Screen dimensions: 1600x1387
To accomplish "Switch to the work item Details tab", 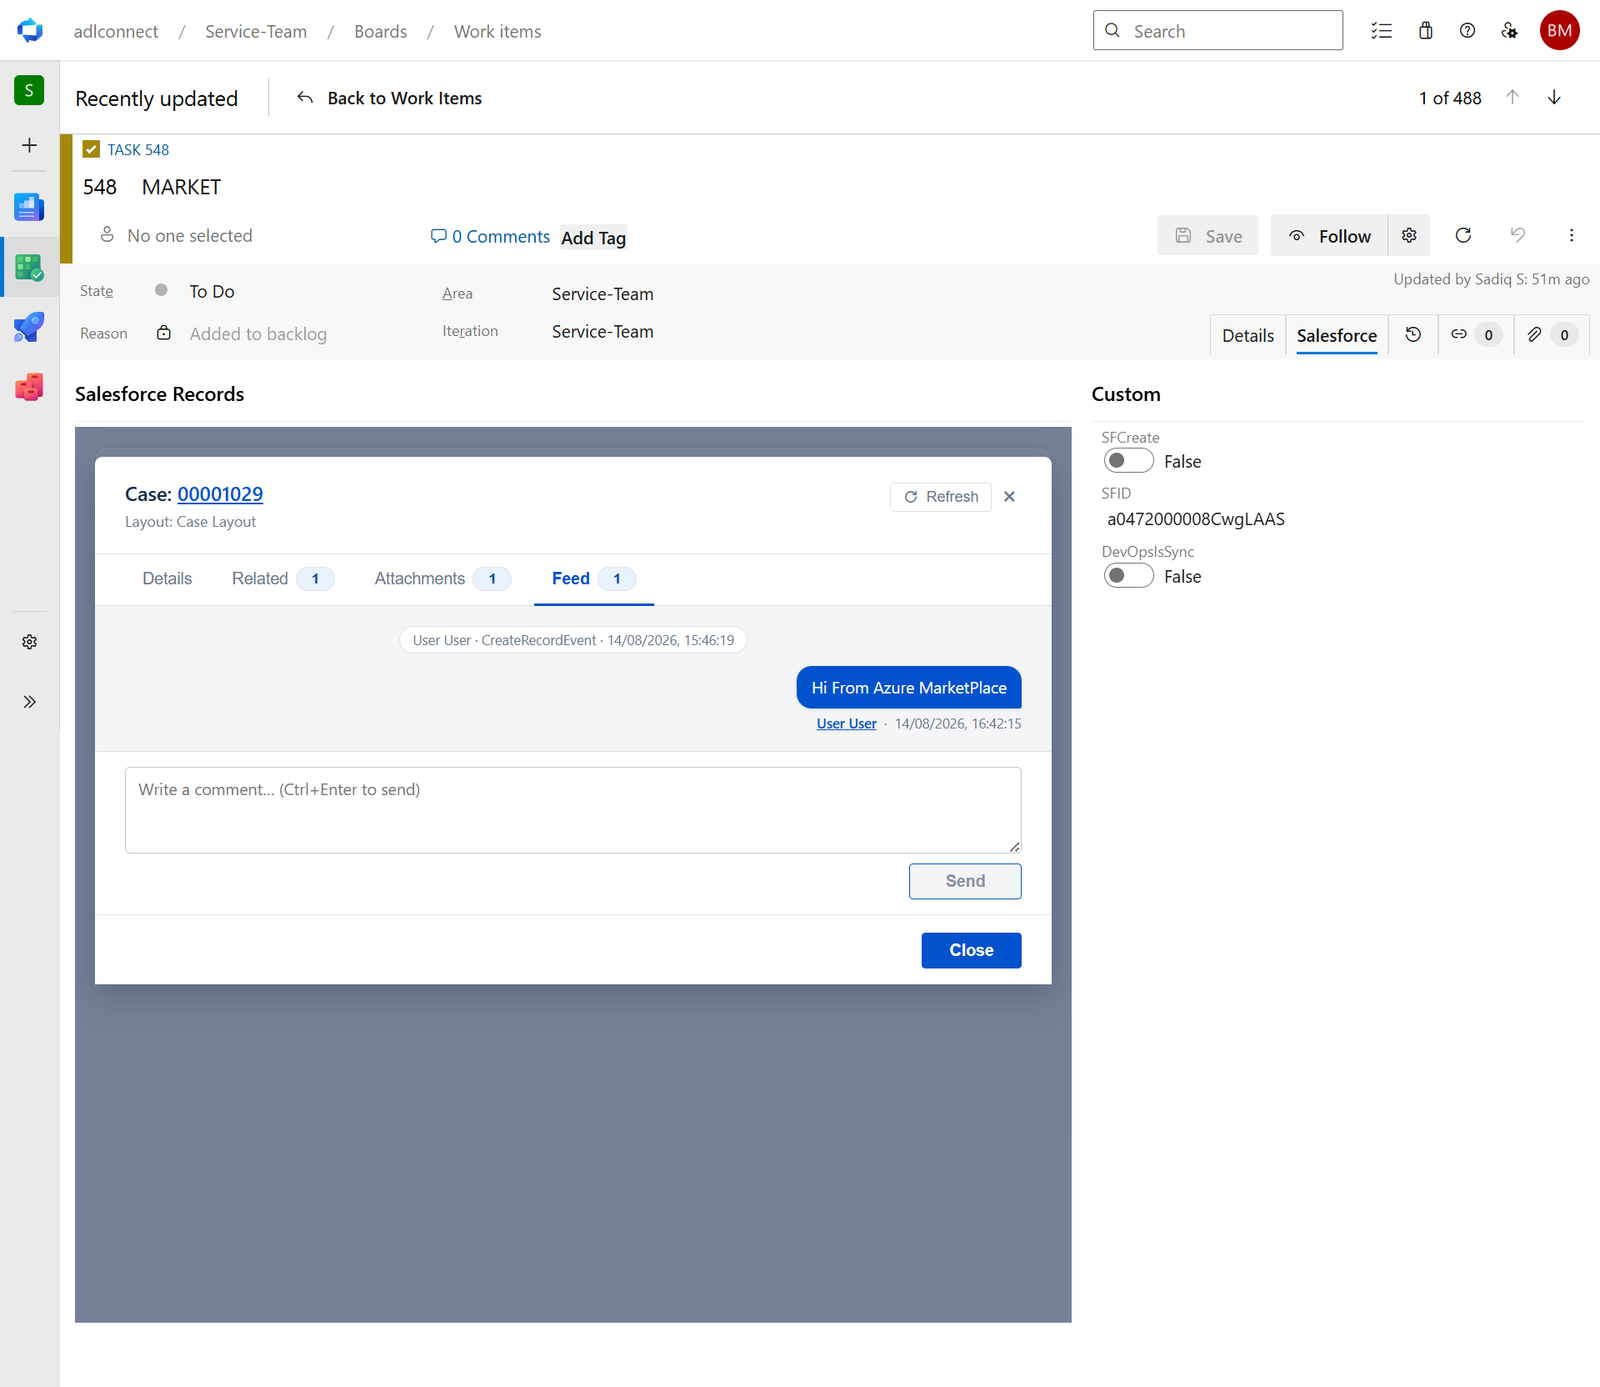I will (x=1248, y=335).
